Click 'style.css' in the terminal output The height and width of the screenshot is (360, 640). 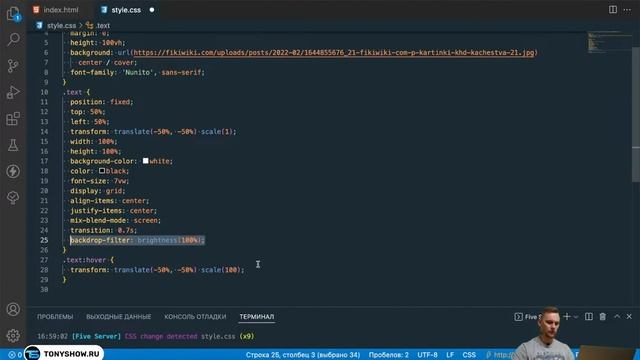point(218,336)
